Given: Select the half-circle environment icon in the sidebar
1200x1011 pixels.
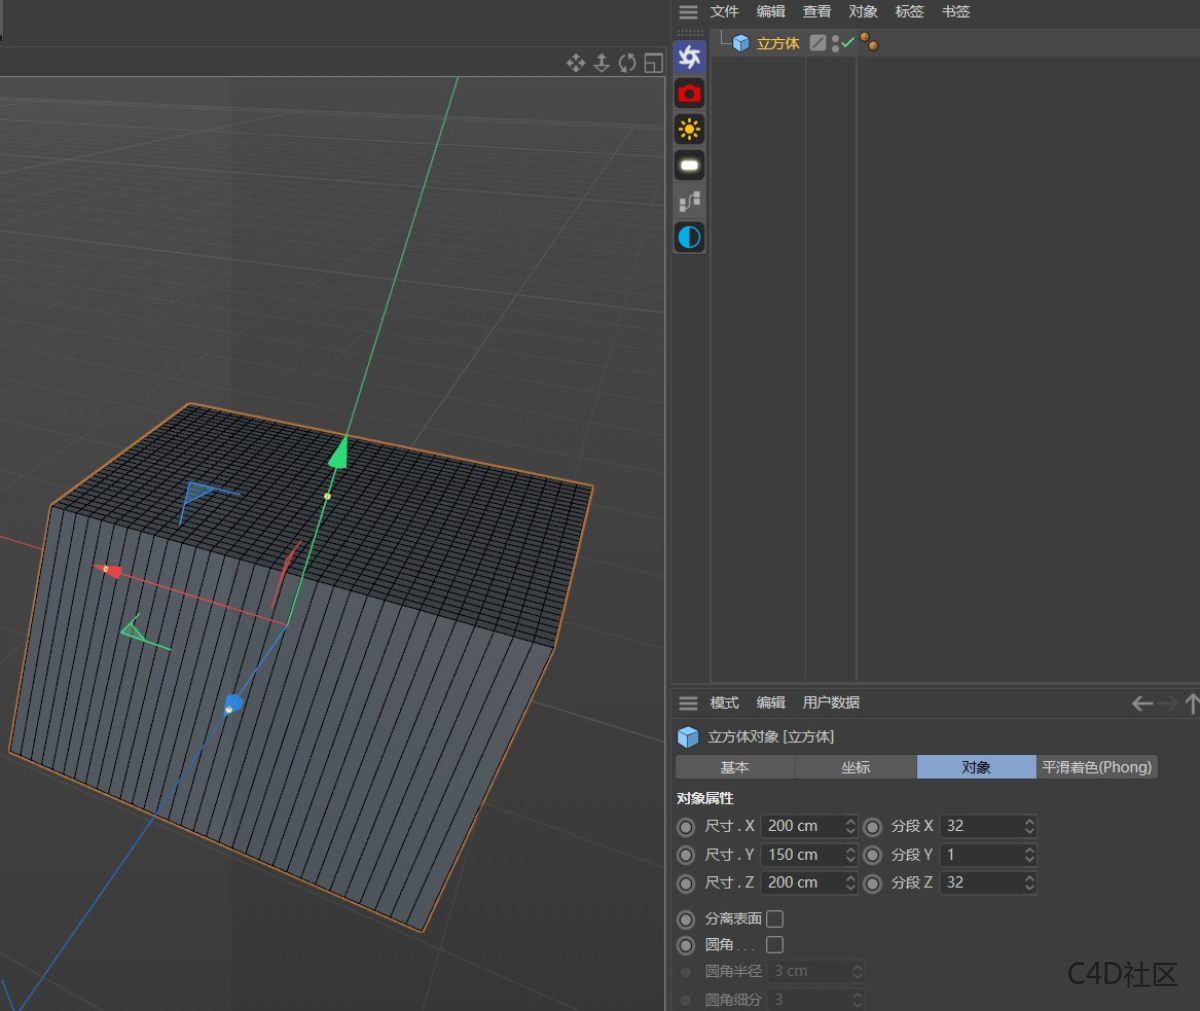Looking at the screenshot, I should pos(688,237).
